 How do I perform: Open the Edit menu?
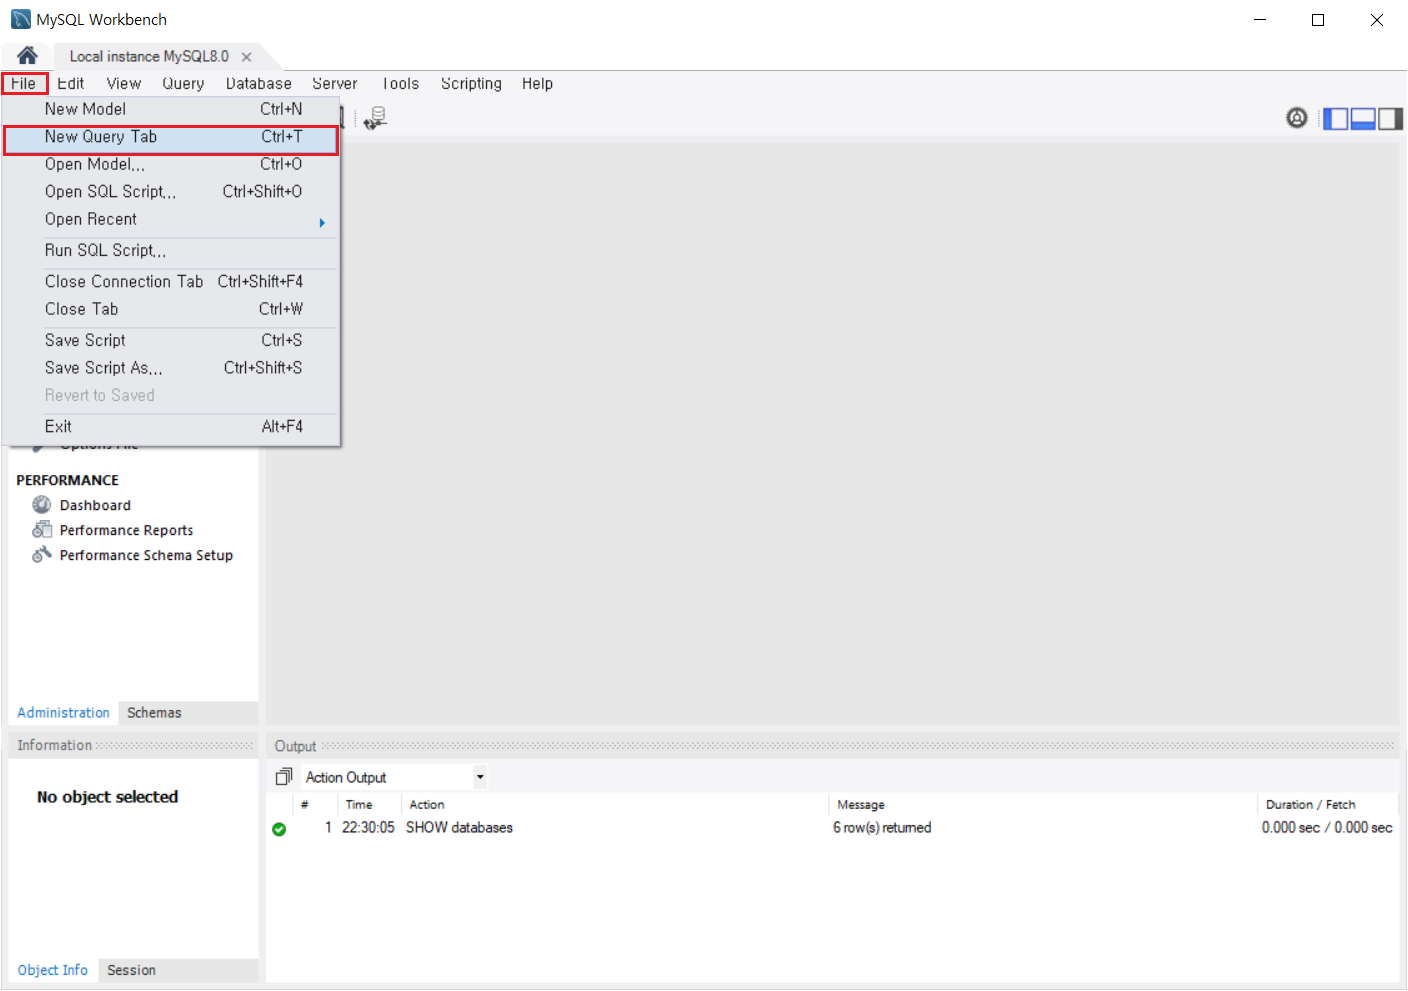[x=70, y=84]
